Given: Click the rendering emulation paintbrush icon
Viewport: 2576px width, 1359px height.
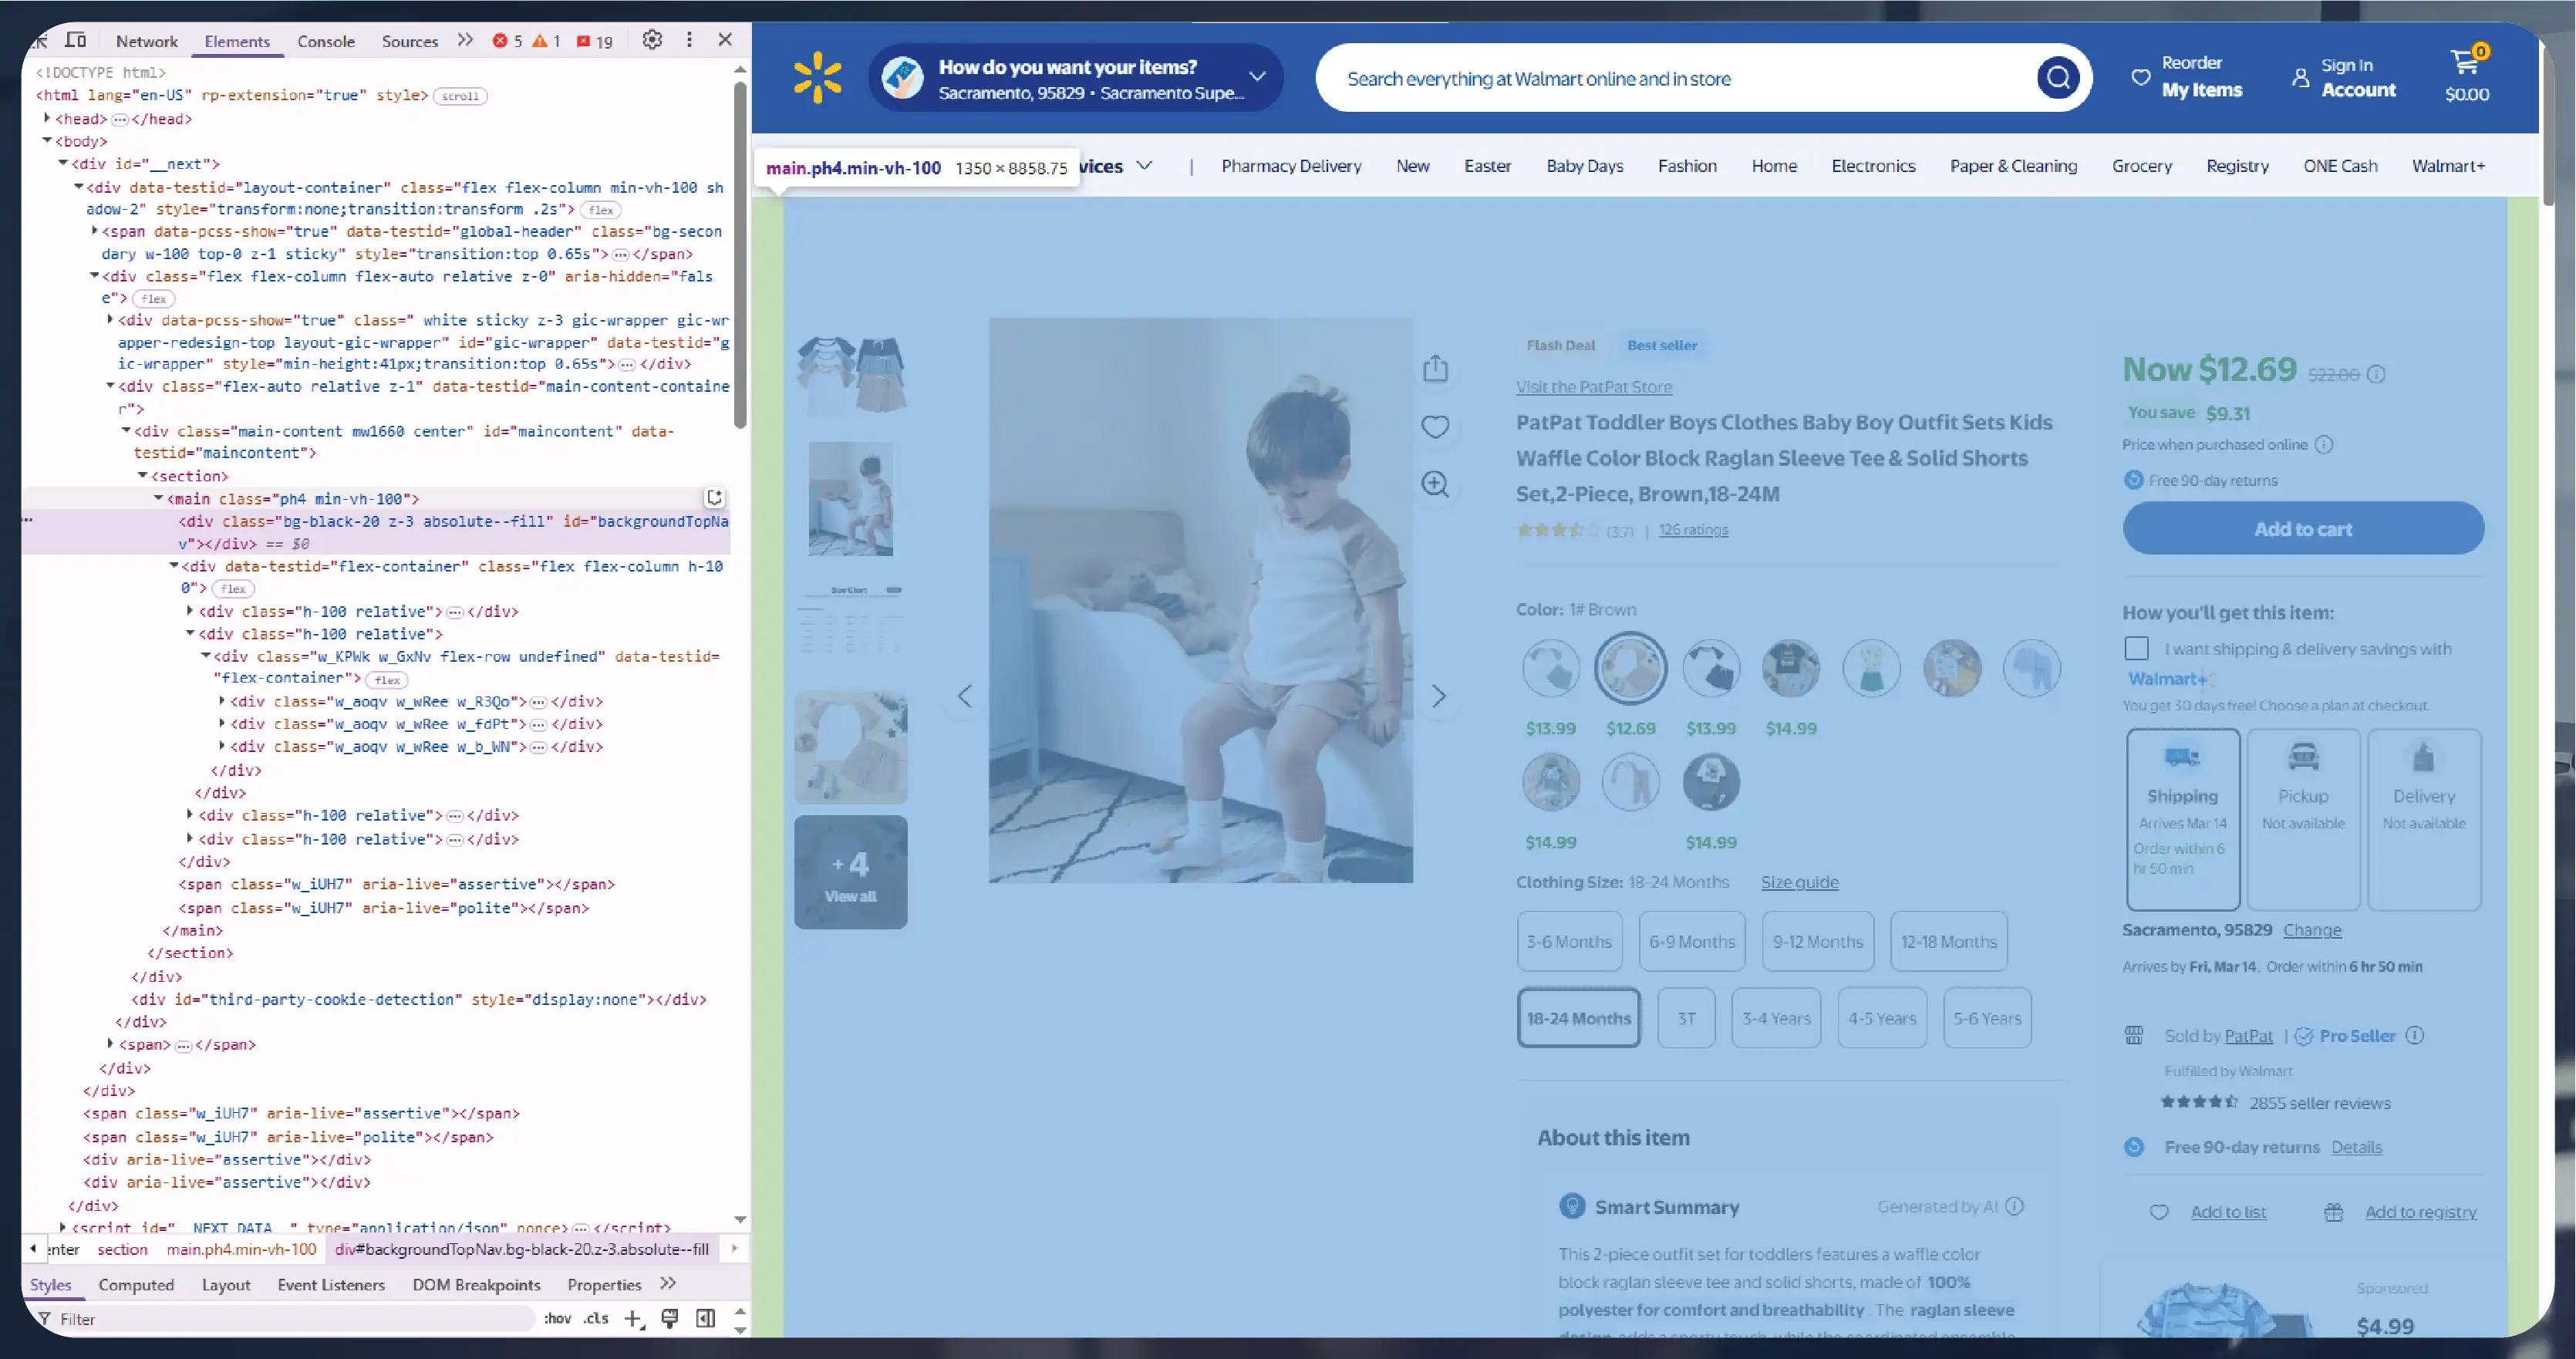Looking at the screenshot, I should pos(670,1319).
